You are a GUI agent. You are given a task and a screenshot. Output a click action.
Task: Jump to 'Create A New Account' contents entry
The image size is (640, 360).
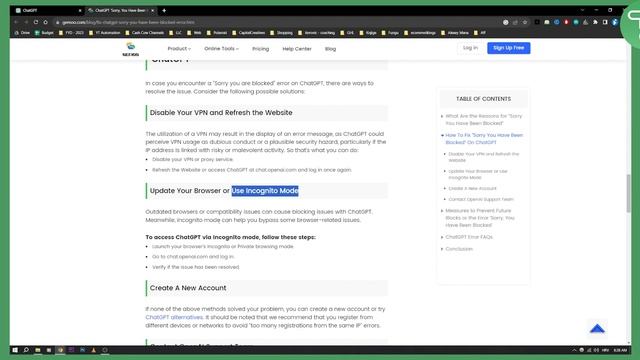(472, 189)
